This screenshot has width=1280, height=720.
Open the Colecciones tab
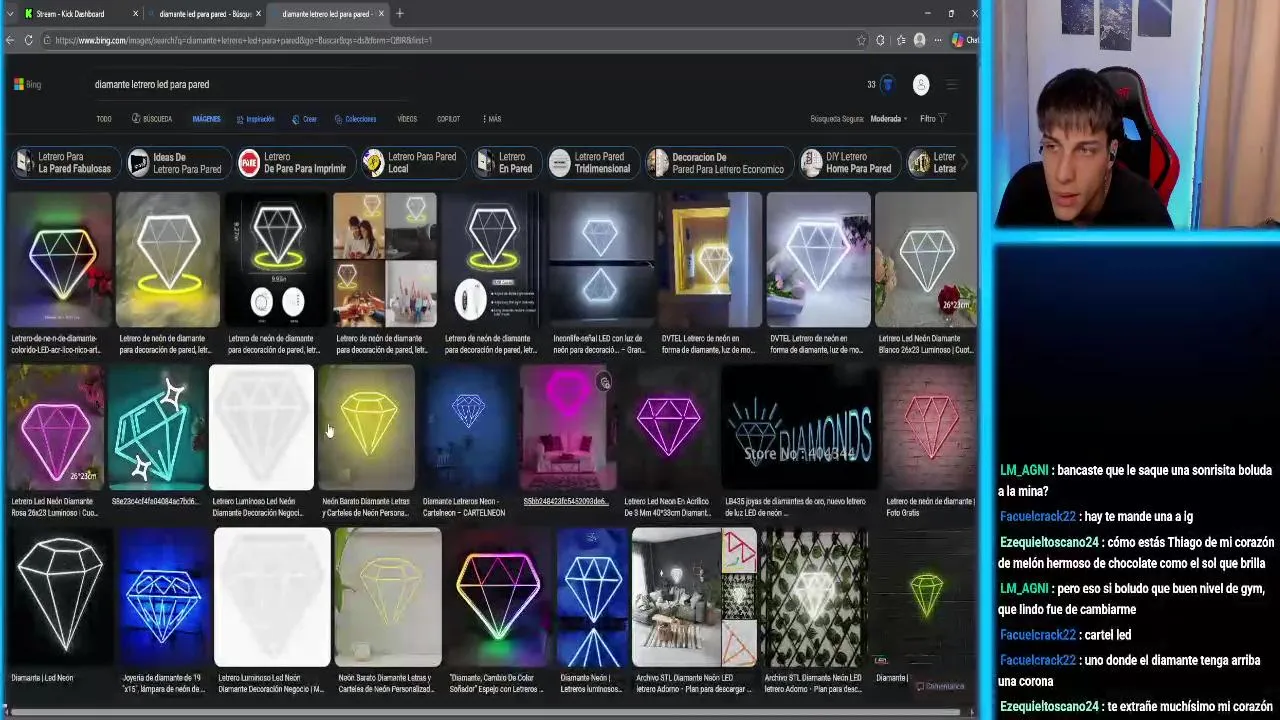click(355, 119)
